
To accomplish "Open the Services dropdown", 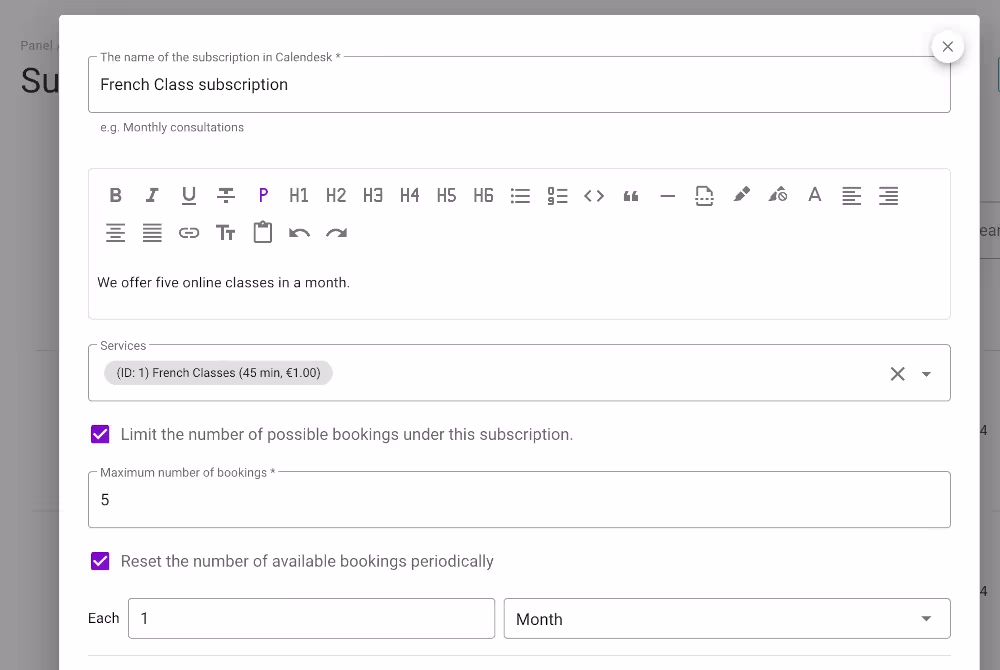I will pyautogui.click(x=925, y=372).
